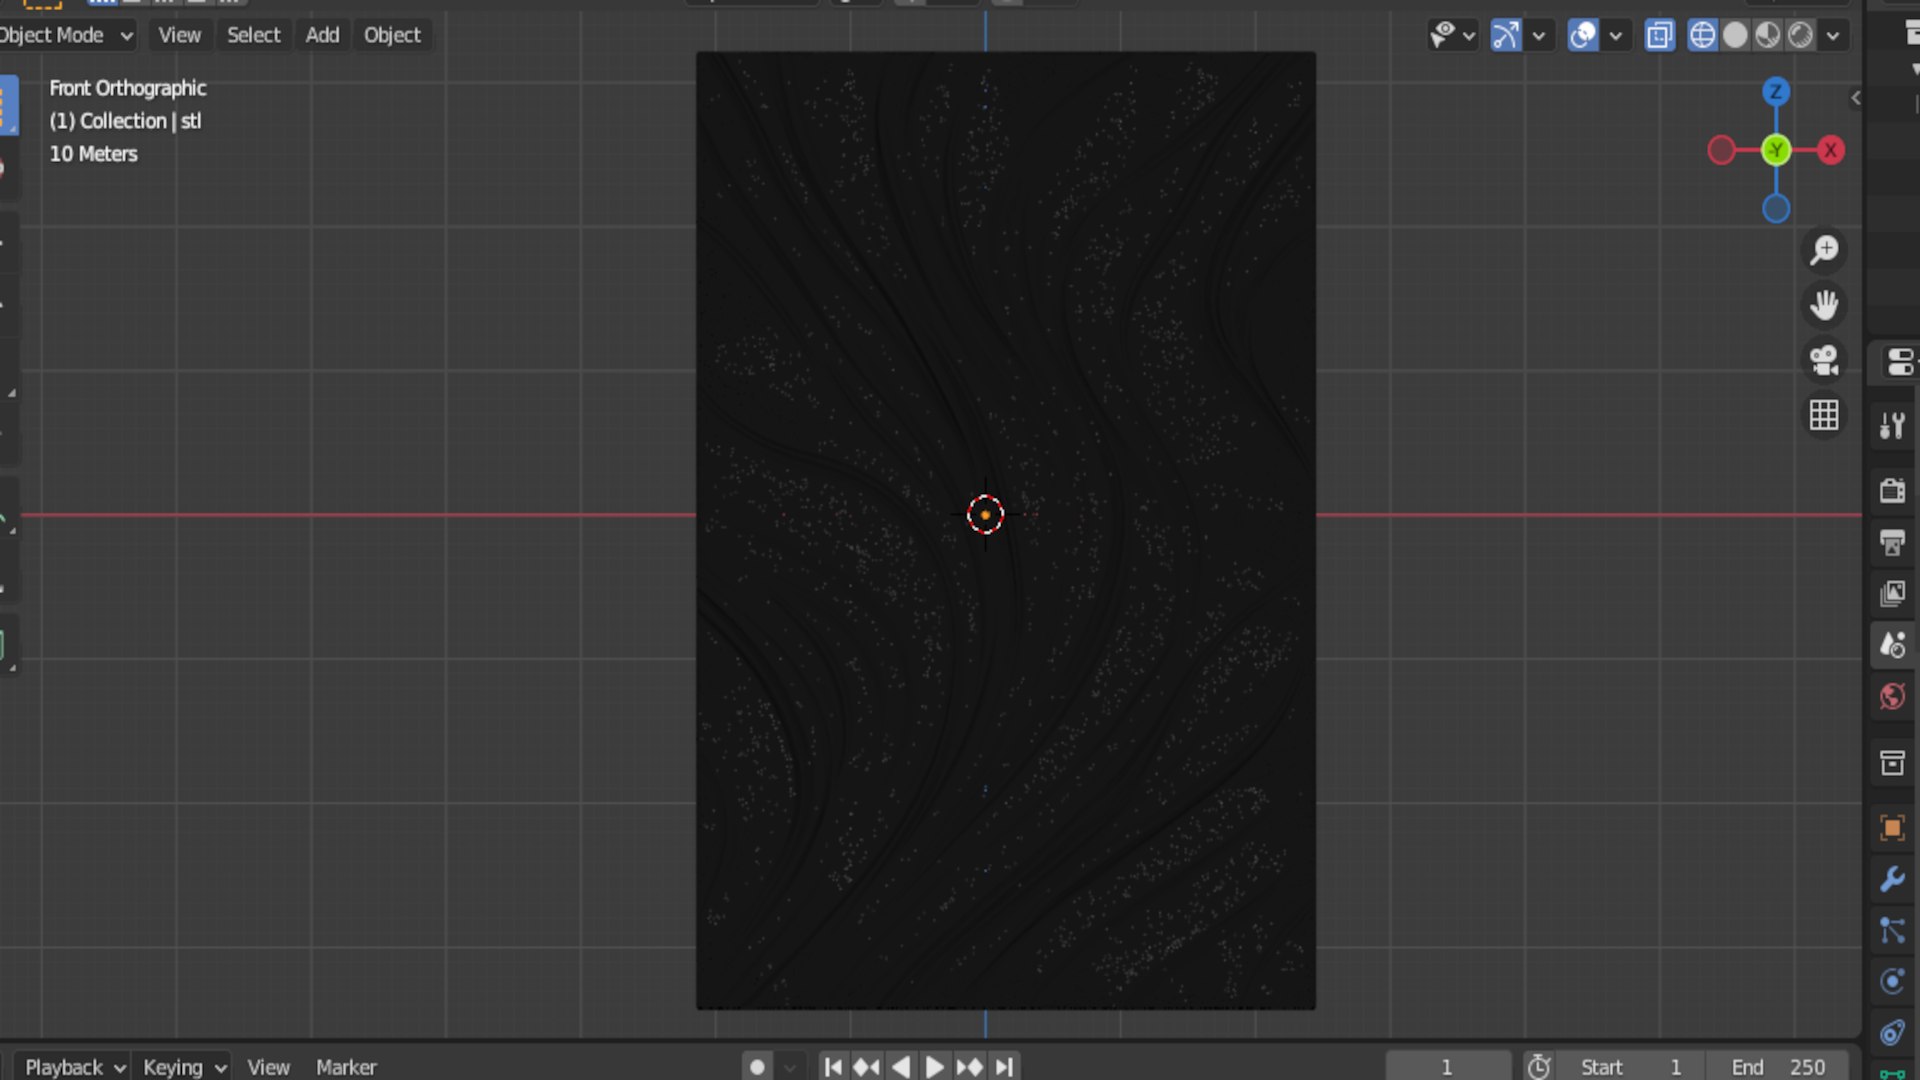The height and width of the screenshot is (1080, 1920).
Task: Switch to Solid viewport shading
Action: coord(1735,36)
